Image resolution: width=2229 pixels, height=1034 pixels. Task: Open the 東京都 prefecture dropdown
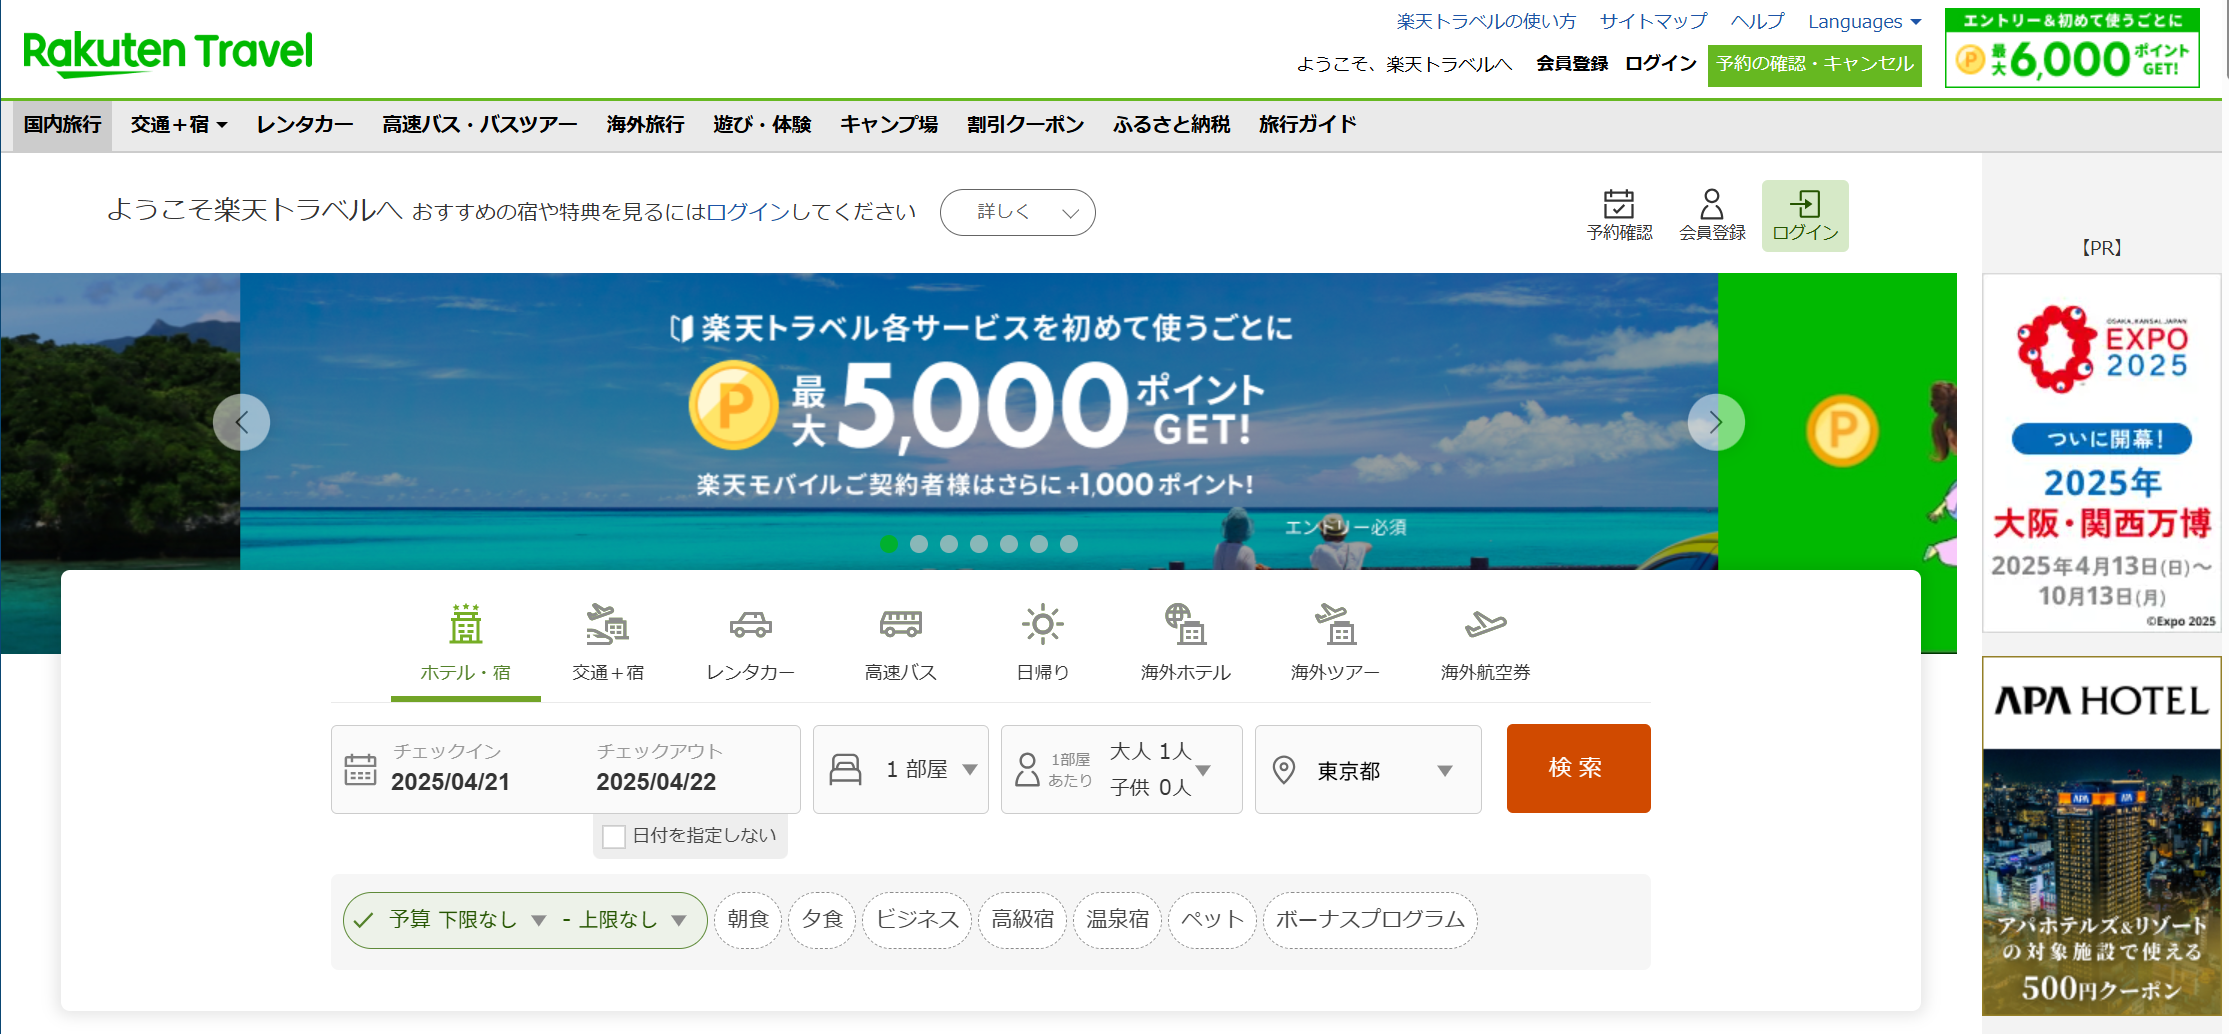(1368, 769)
